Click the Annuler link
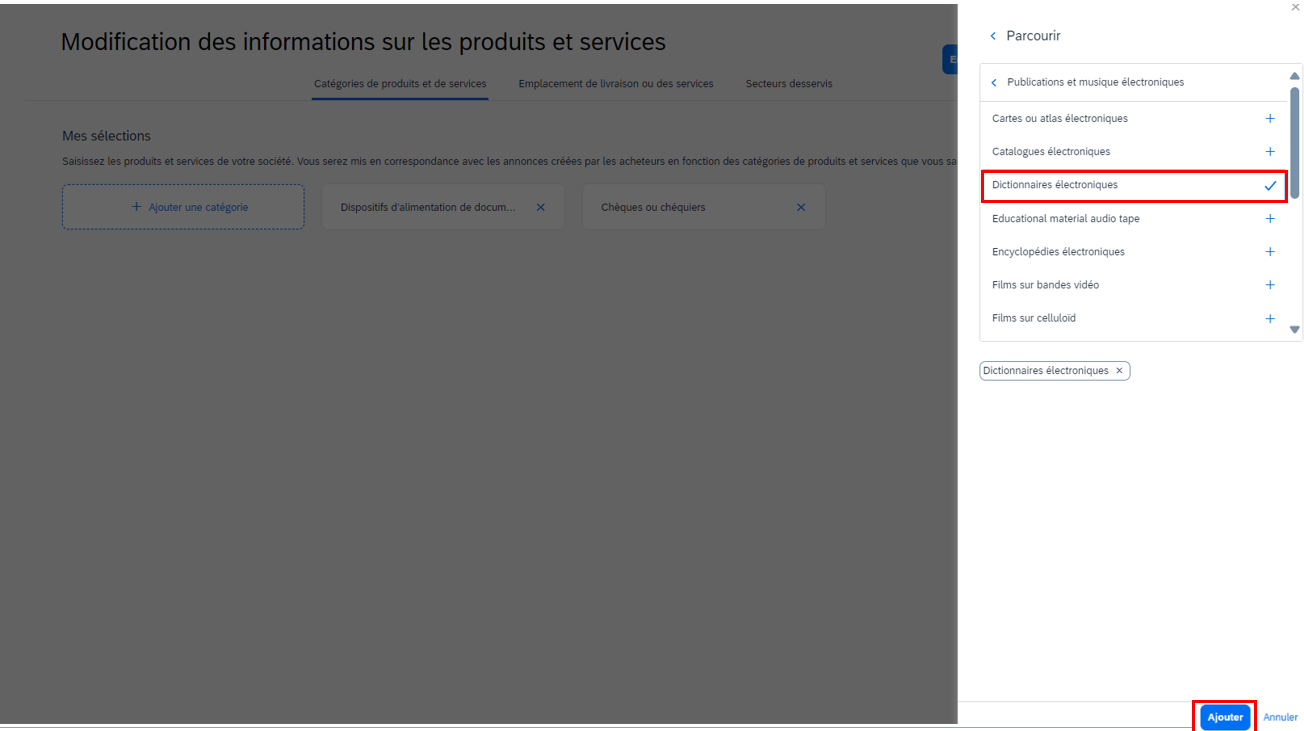1304x731 pixels. coord(1280,717)
